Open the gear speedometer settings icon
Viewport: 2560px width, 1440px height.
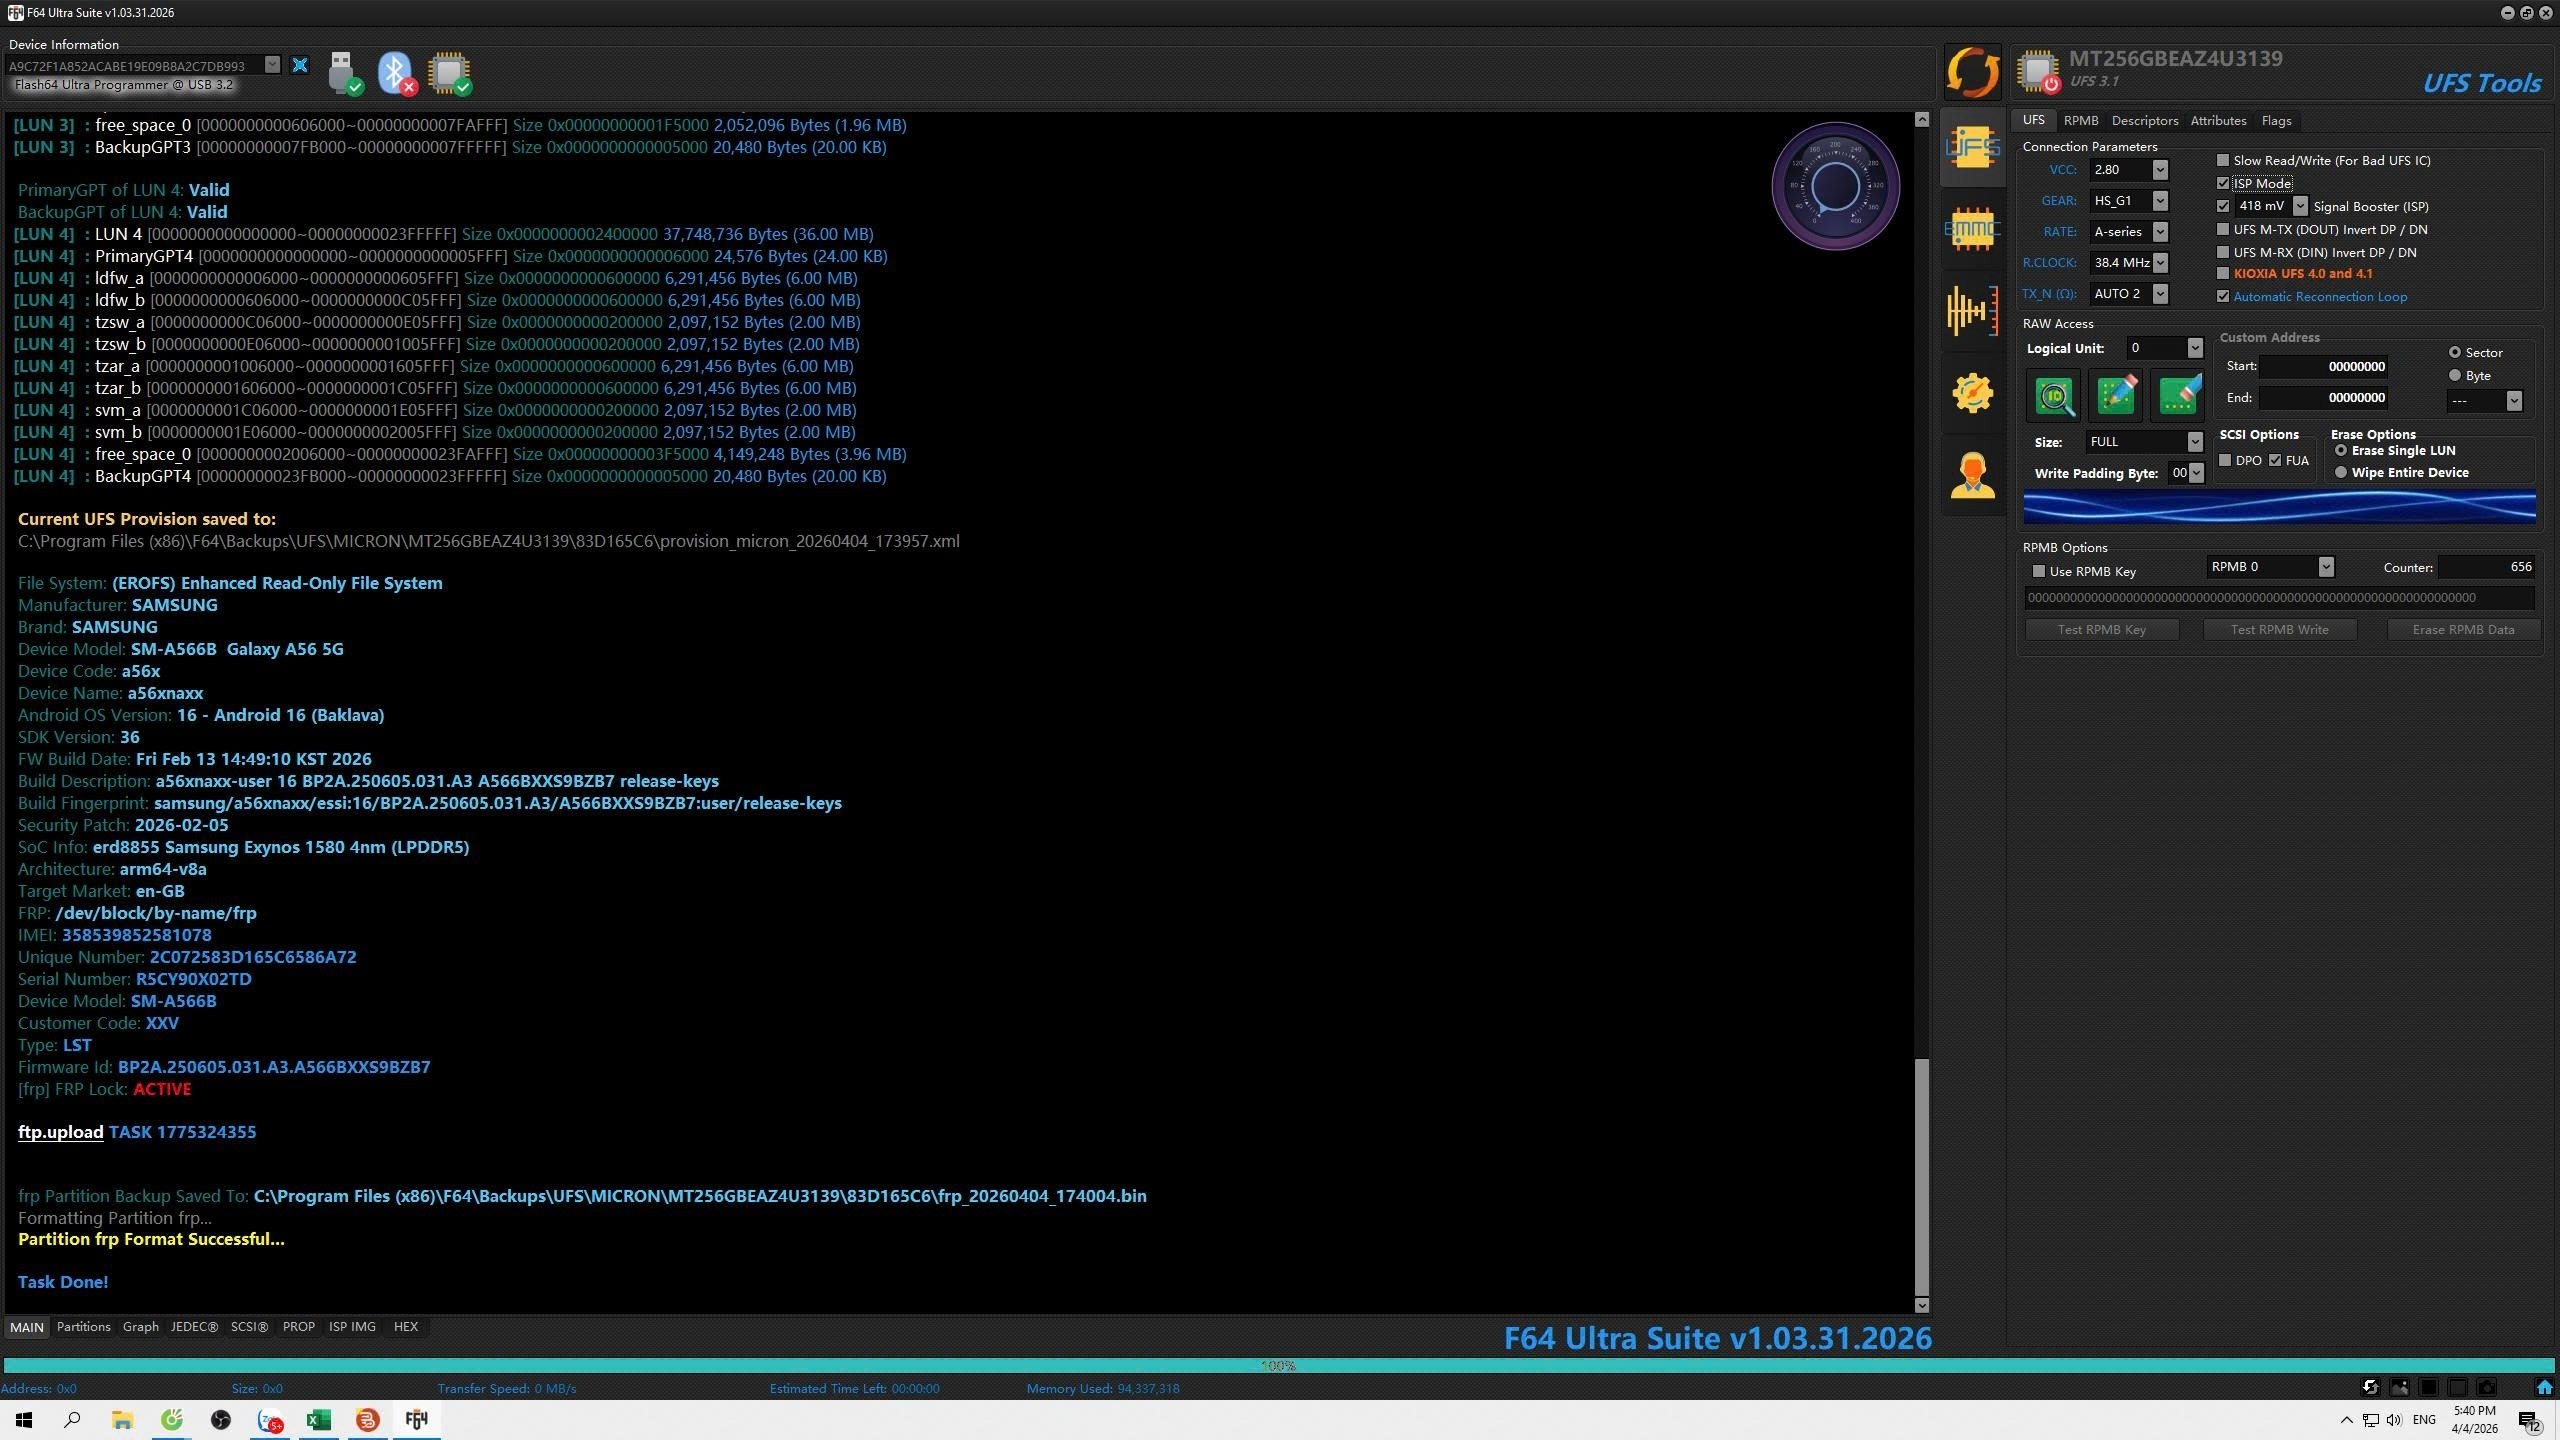click(x=1972, y=393)
